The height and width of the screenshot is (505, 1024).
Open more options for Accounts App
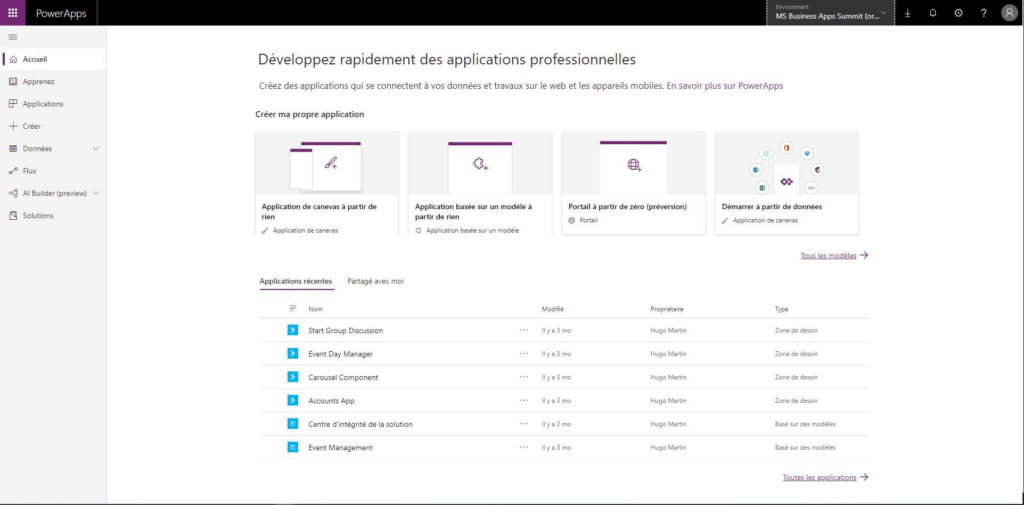click(x=524, y=400)
